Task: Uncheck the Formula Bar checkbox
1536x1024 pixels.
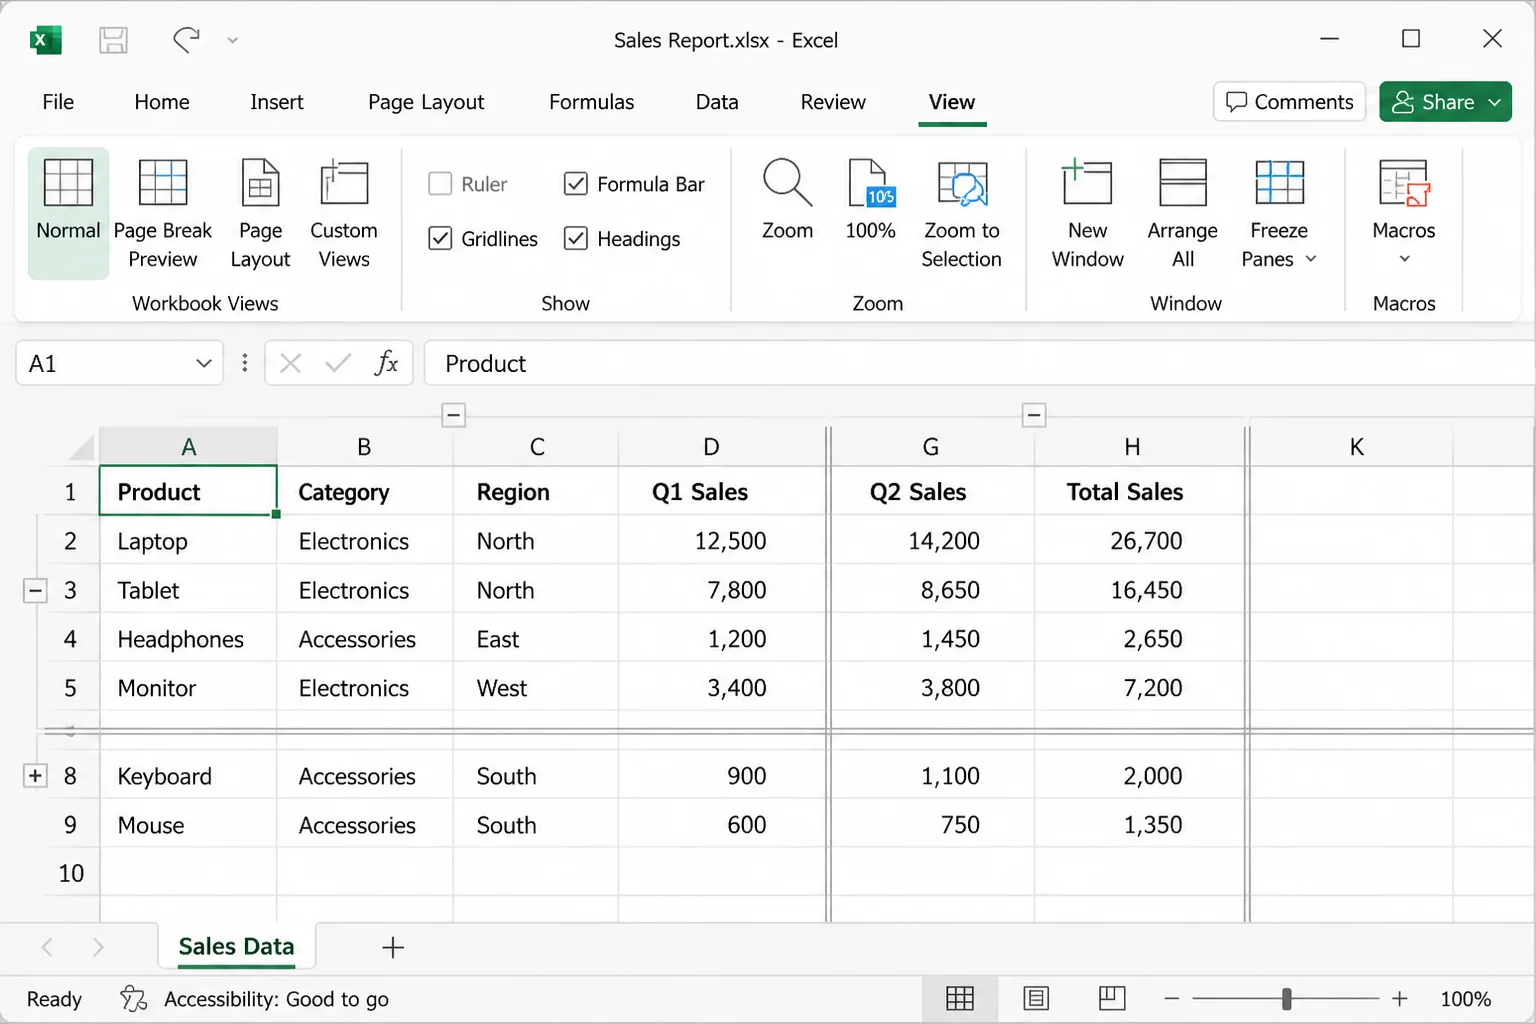Action: coord(576,184)
